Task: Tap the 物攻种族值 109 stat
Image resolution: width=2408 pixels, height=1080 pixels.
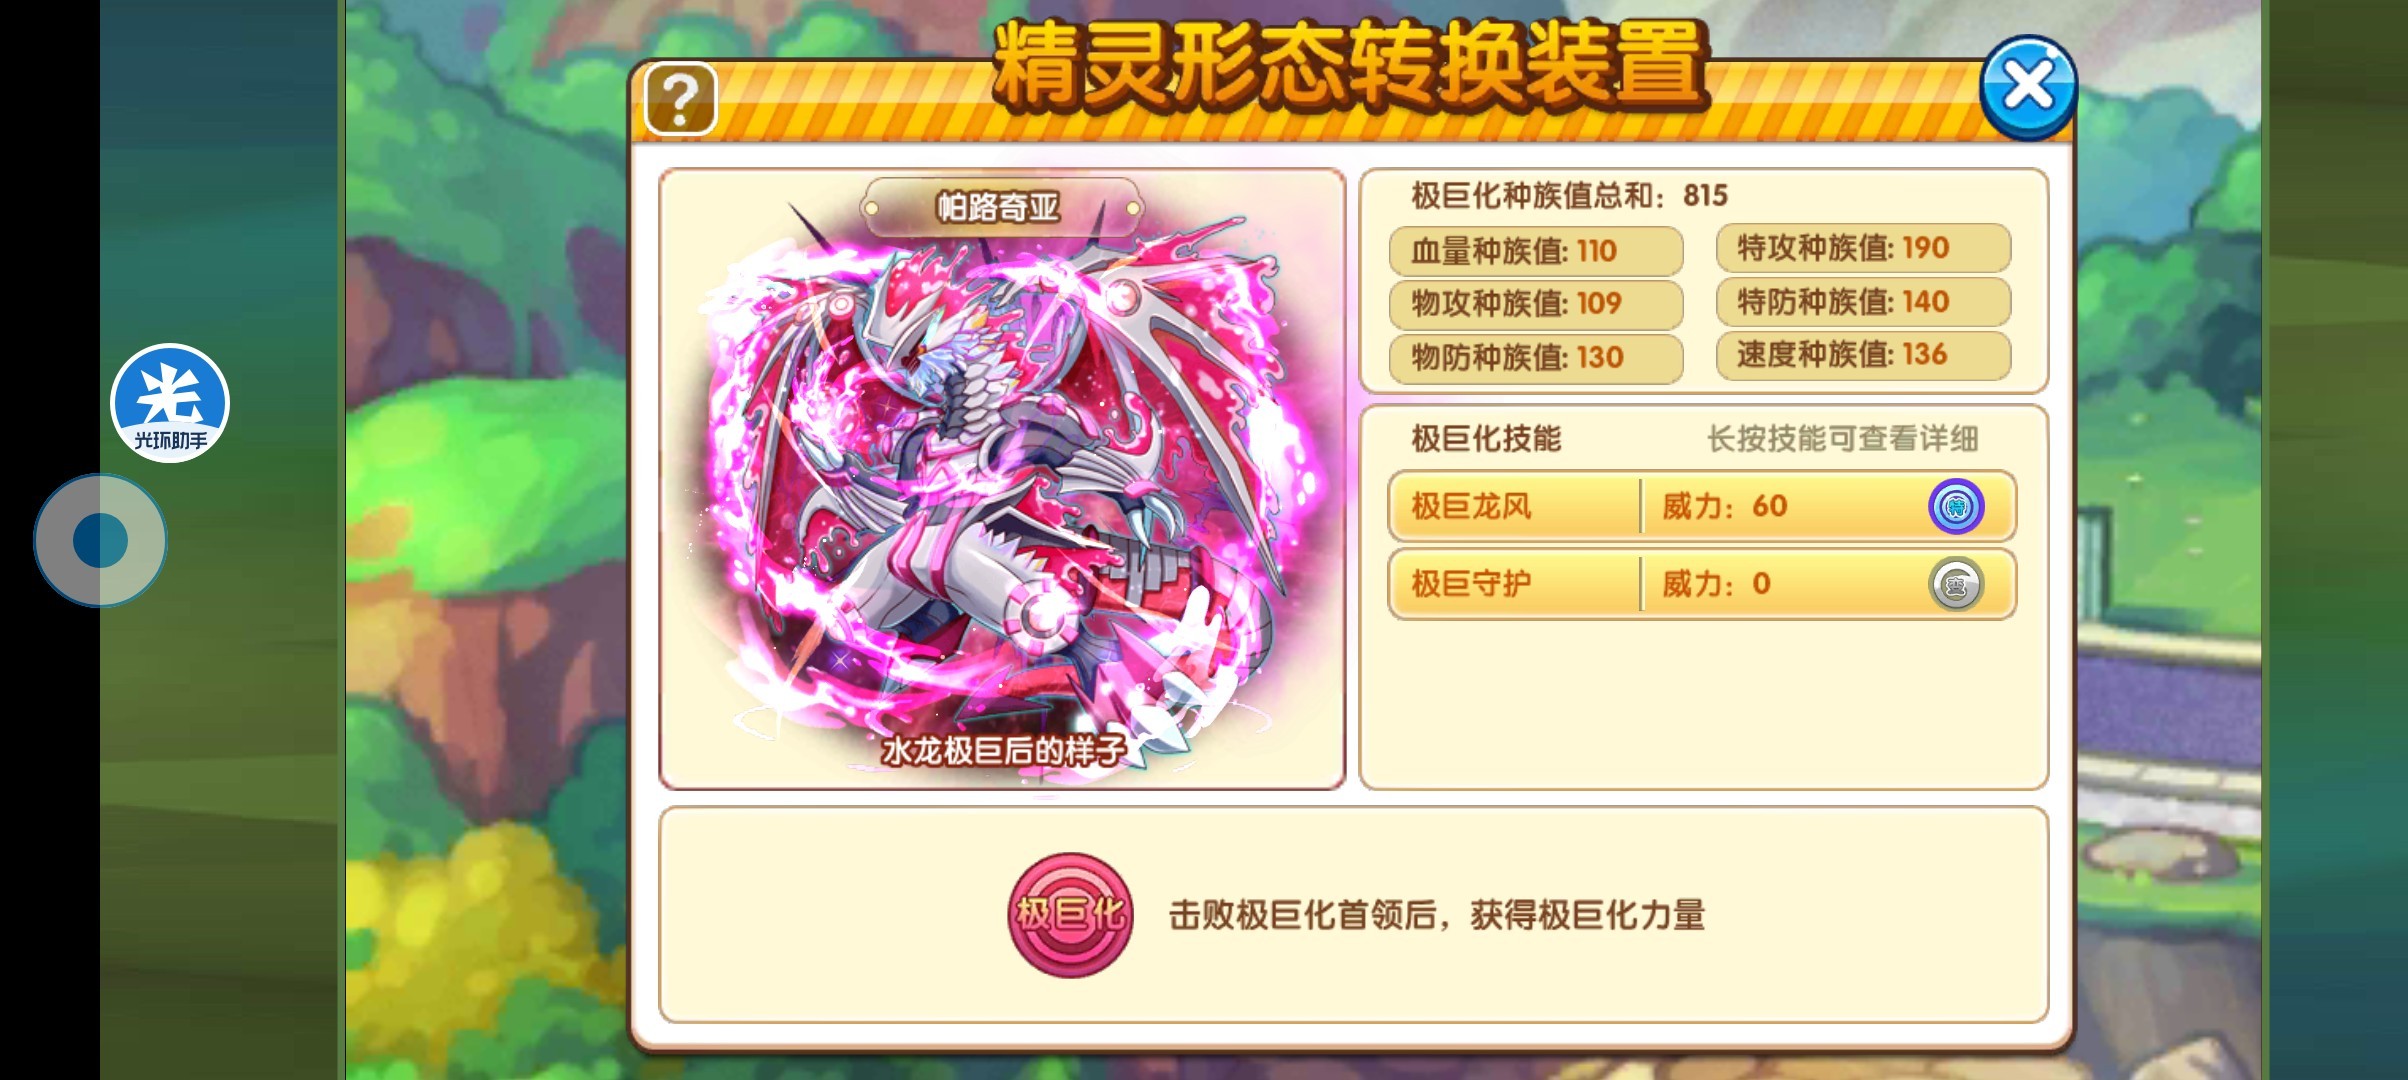Action: pyautogui.click(x=1536, y=304)
